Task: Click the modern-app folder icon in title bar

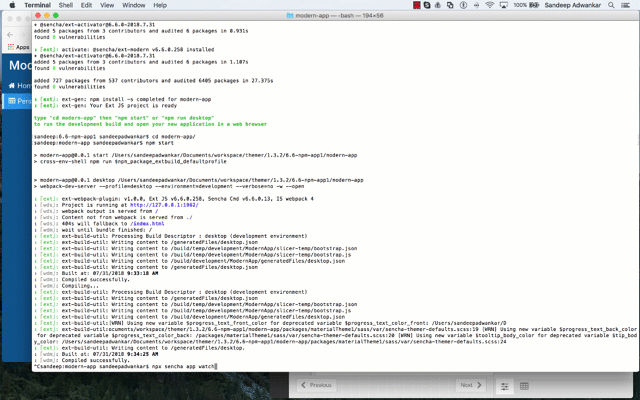Action: [290, 16]
